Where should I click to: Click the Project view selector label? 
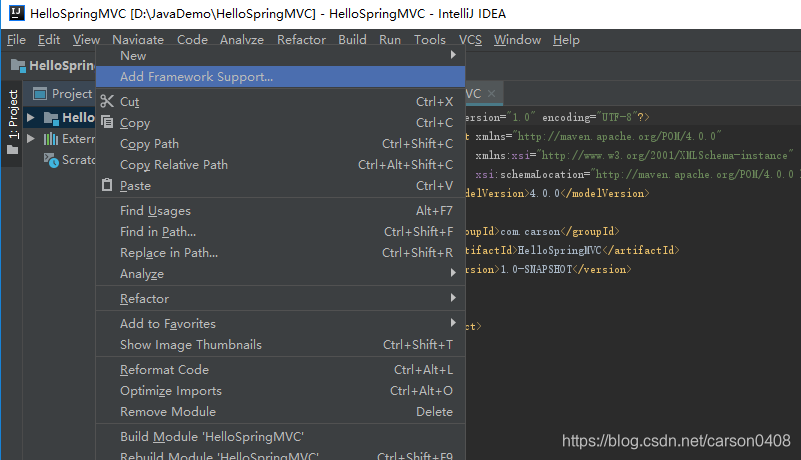pyautogui.click(x=72, y=94)
